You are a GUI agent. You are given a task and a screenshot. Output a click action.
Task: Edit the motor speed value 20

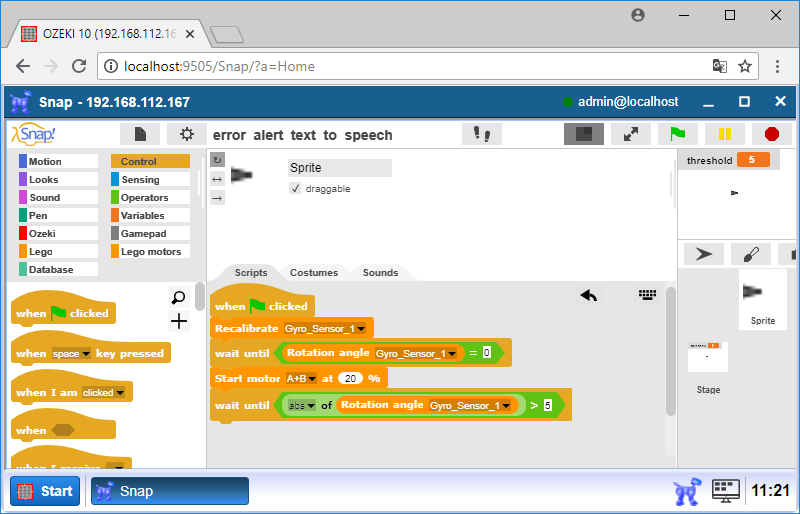[351, 379]
